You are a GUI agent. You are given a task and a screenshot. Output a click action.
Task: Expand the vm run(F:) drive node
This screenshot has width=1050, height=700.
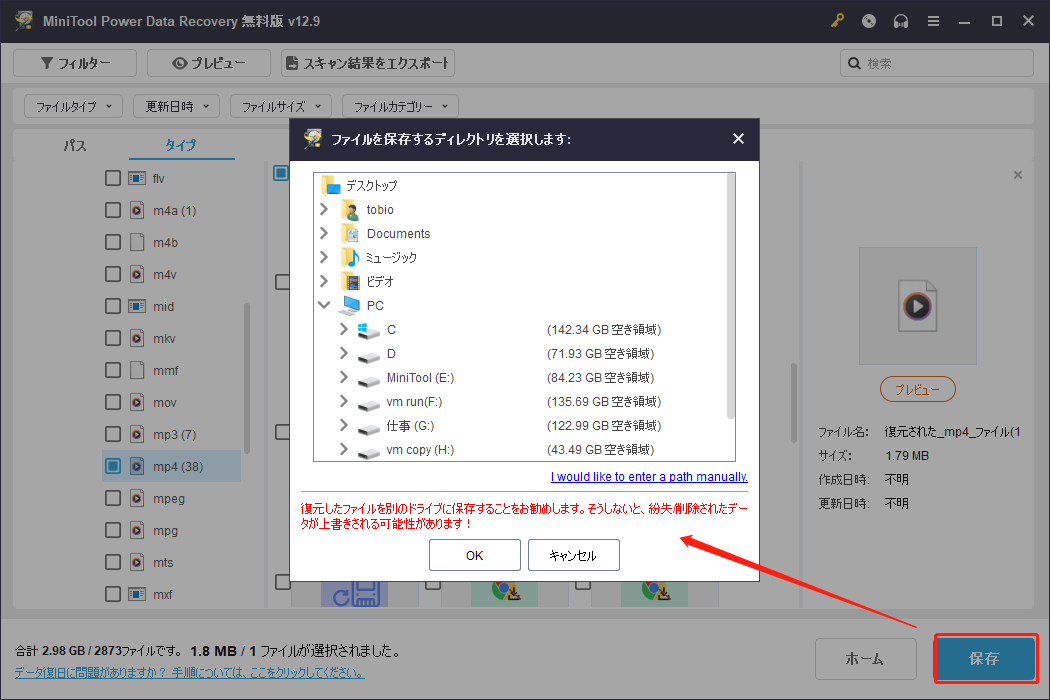344,401
